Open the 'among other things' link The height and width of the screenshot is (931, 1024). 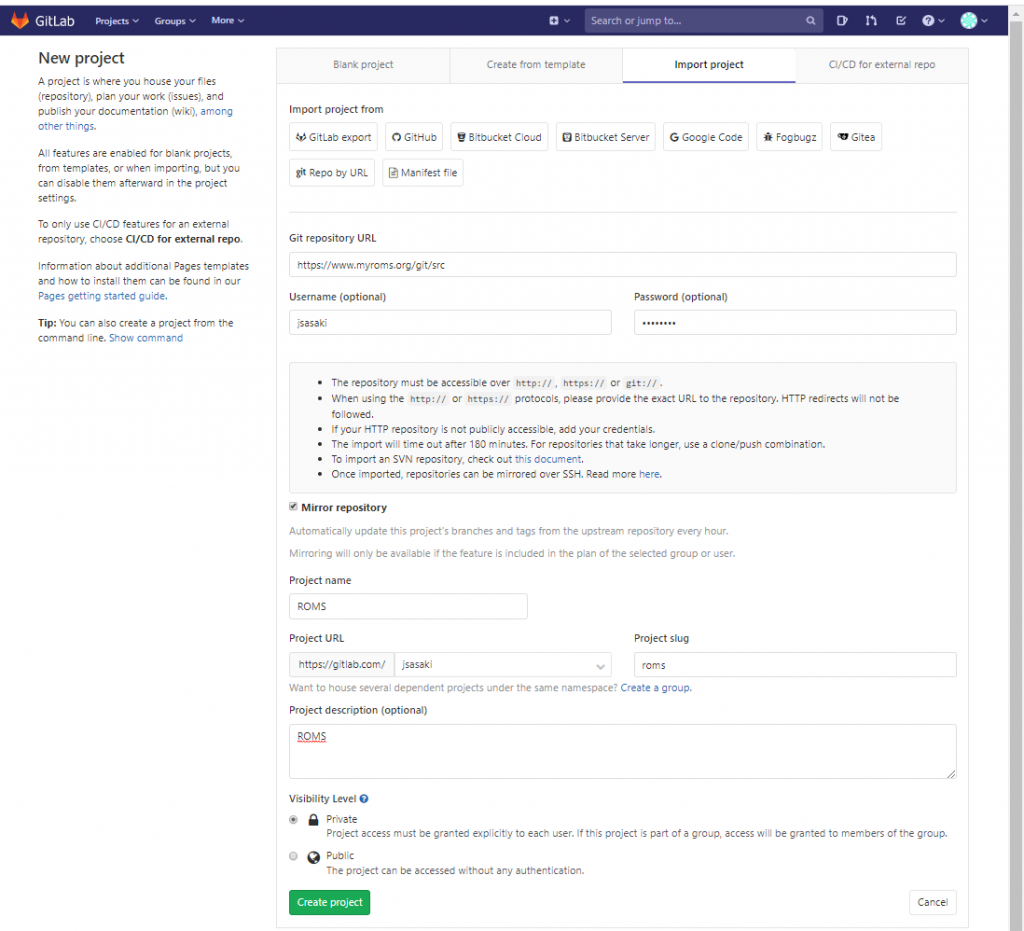point(216,112)
